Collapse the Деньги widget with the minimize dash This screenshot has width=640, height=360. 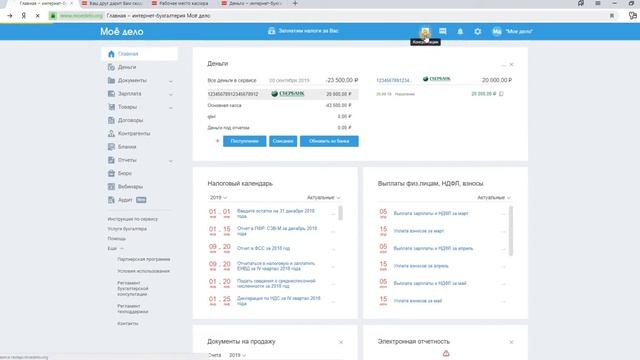tap(503, 65)
